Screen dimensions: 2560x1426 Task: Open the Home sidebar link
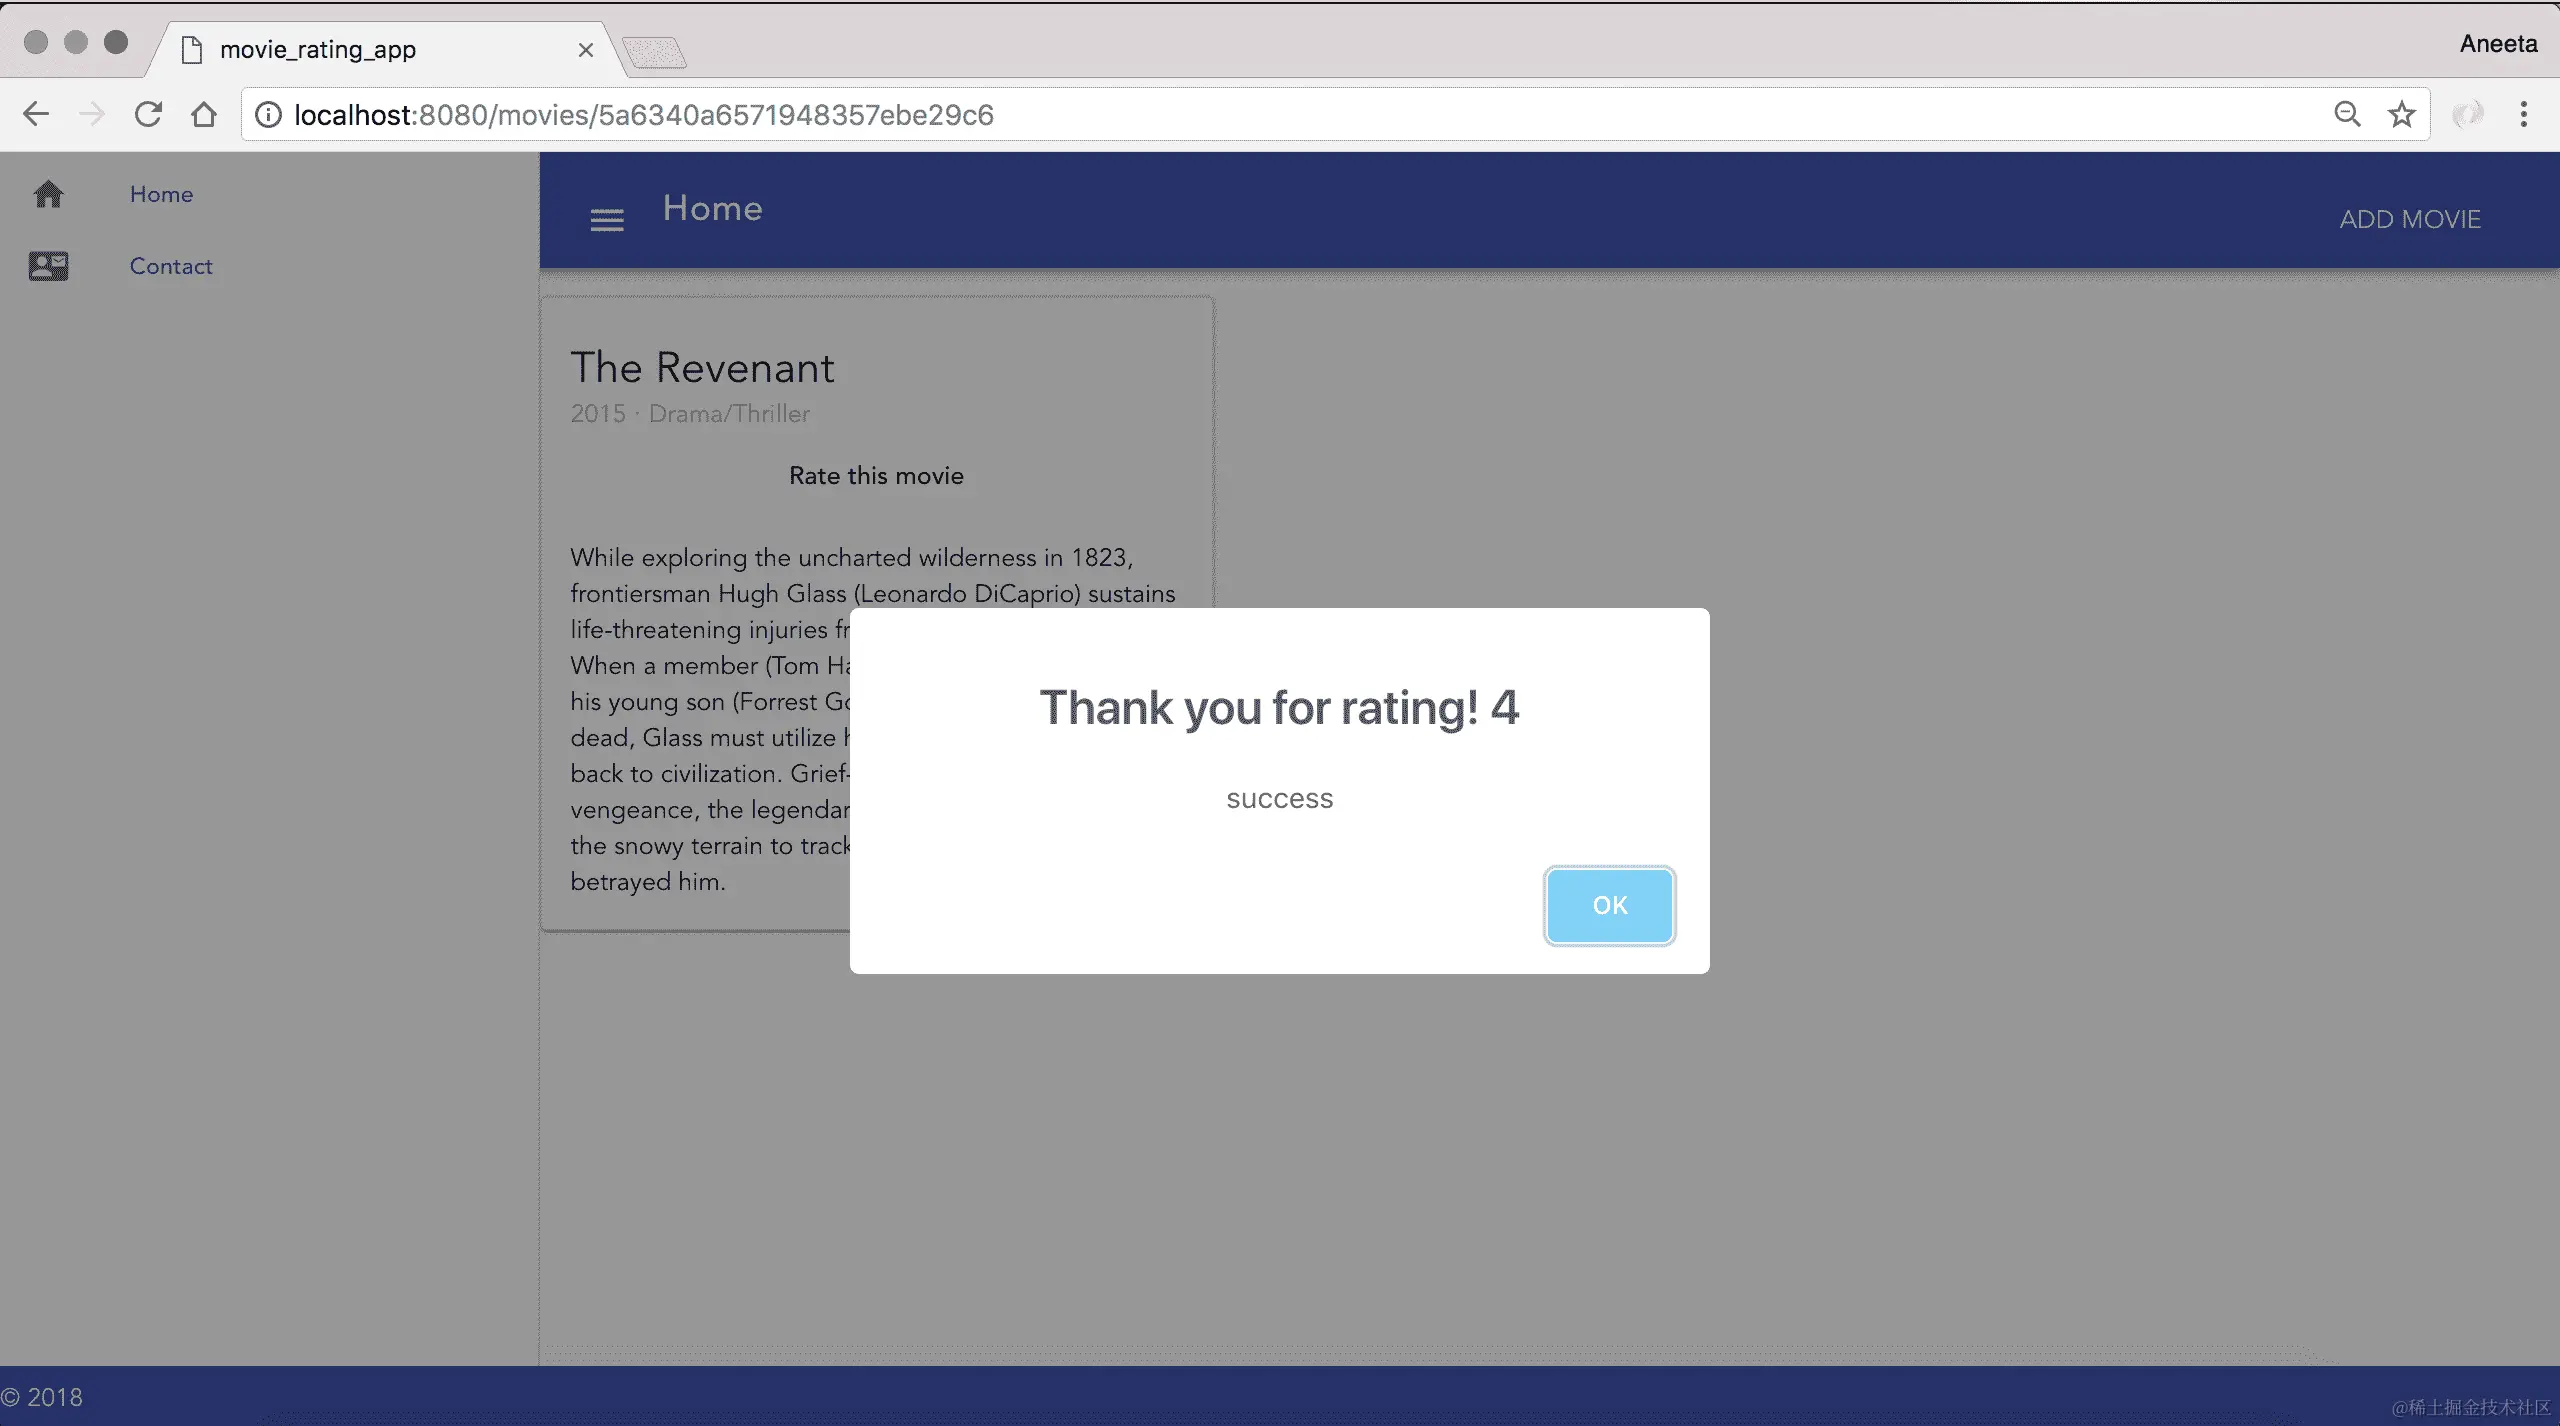coord(161,194)
